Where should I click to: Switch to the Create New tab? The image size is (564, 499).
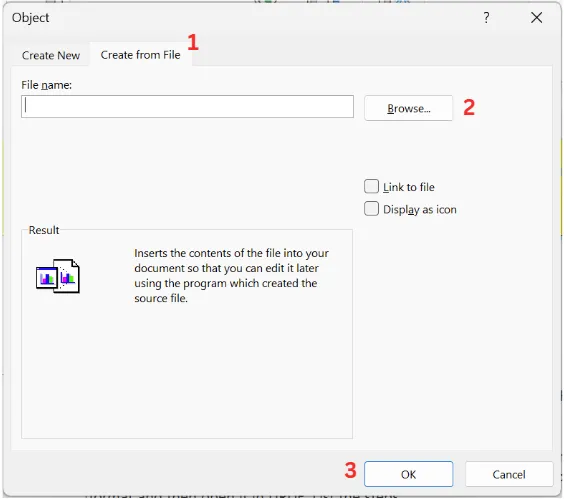(51, 55)
